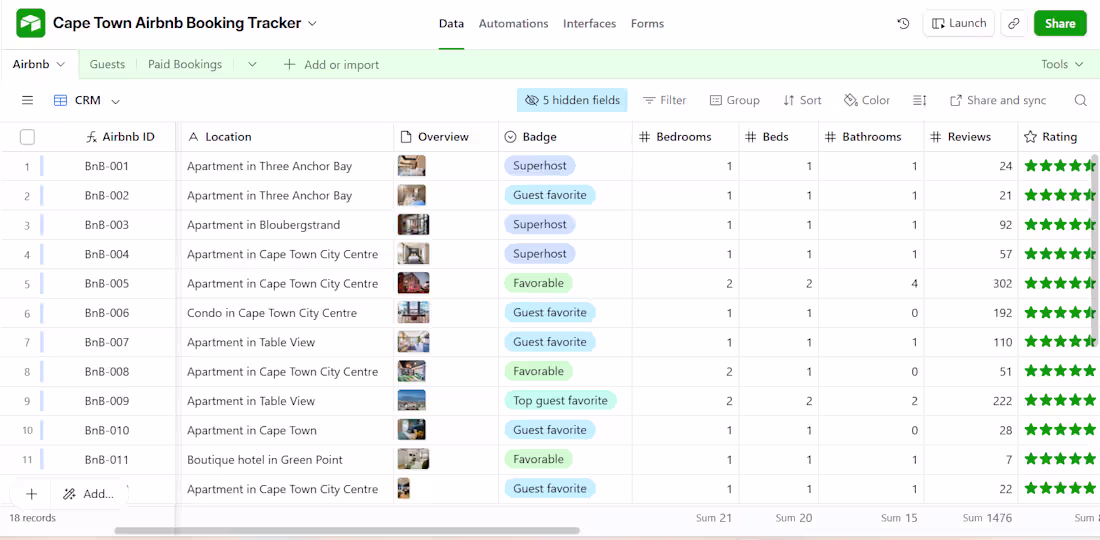Click the Add with AI button
This screenshot has height=540, width=1100.
88,494
